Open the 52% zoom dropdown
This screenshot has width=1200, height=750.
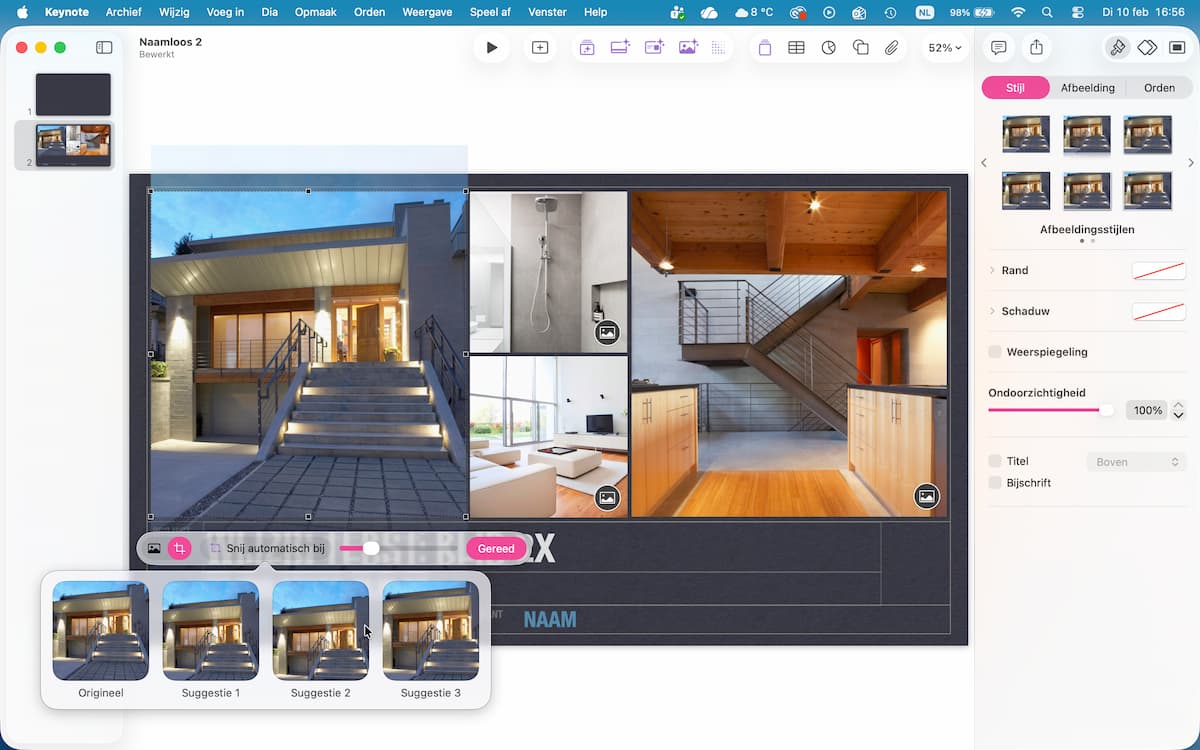click(944, 48)
